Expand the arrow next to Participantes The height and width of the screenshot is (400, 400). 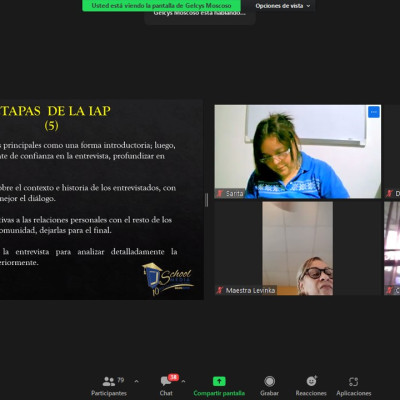point(136,381)
